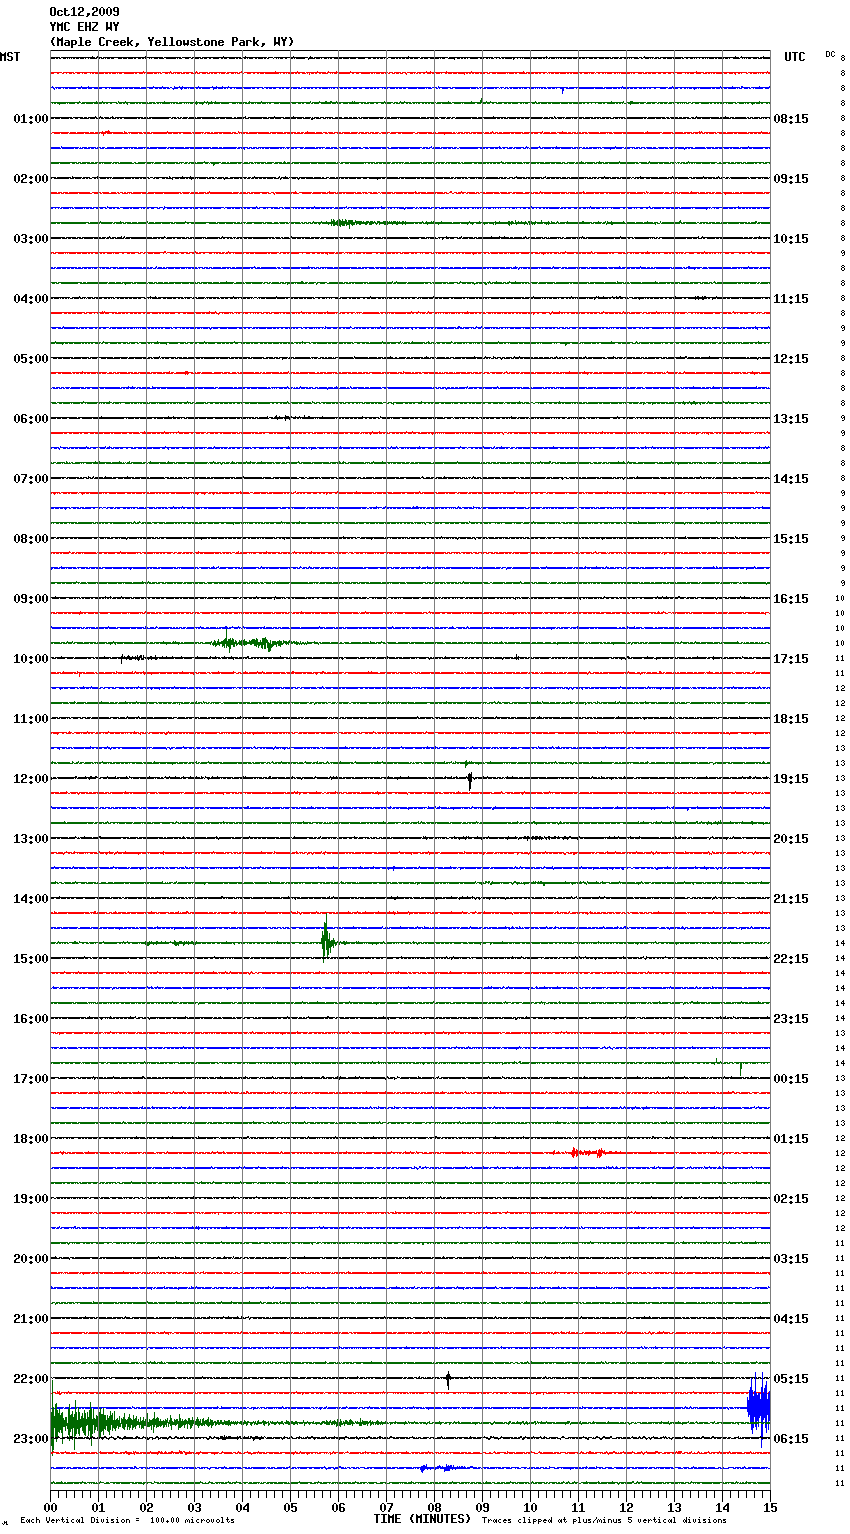
Task: Select the '10:00' MST time label
Action: (31, 659)
